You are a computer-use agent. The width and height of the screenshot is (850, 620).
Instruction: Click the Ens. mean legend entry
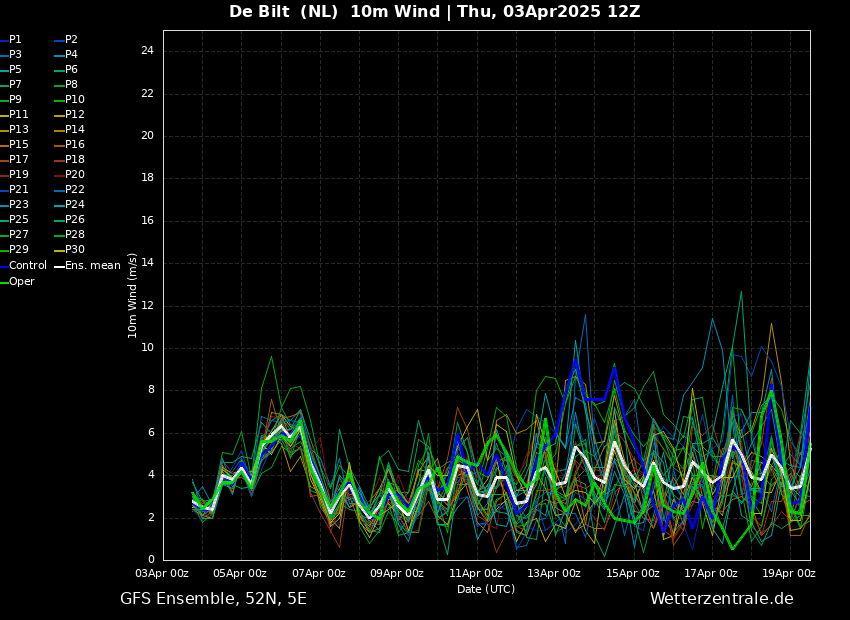87,266
